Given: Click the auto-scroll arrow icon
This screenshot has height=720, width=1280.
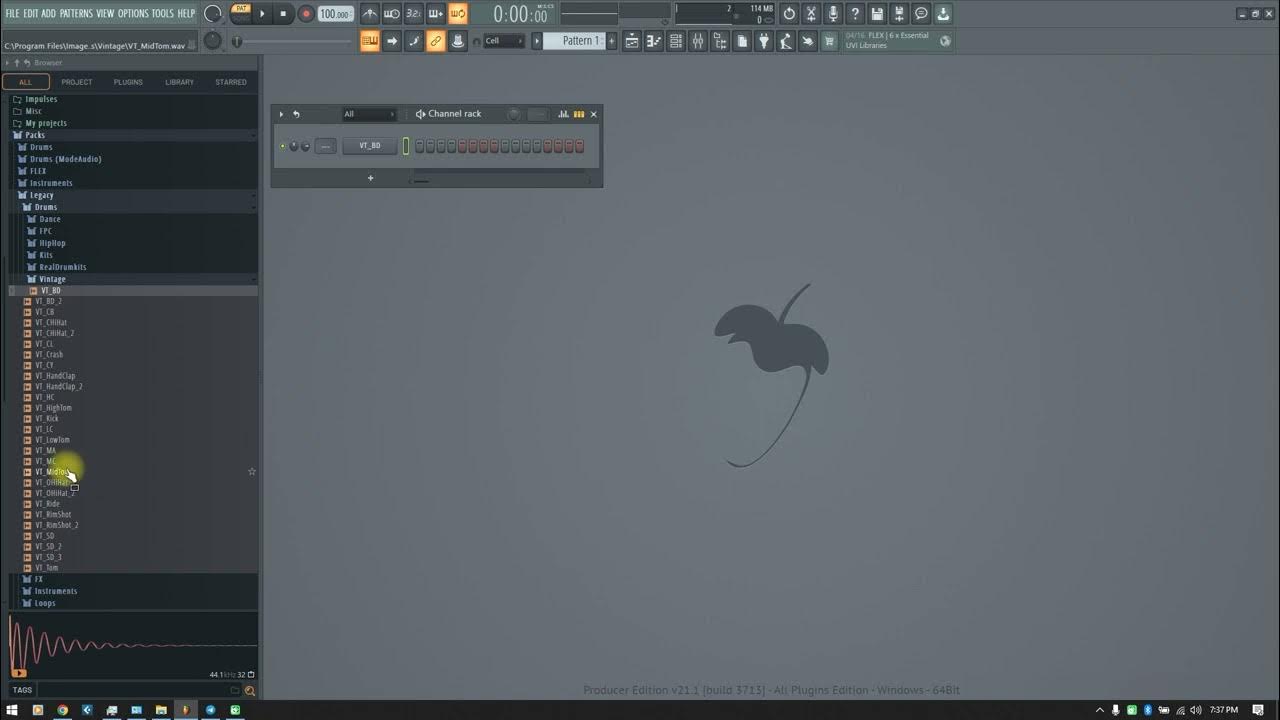Looking at the screenshot, I should point(392,41).
